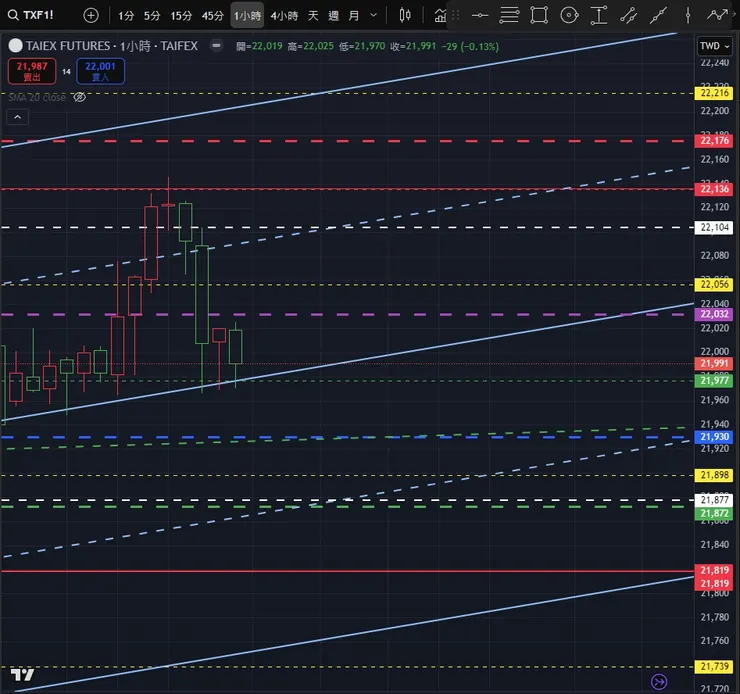Select the Fib retracement drawing tool

(x=509, y=16)
